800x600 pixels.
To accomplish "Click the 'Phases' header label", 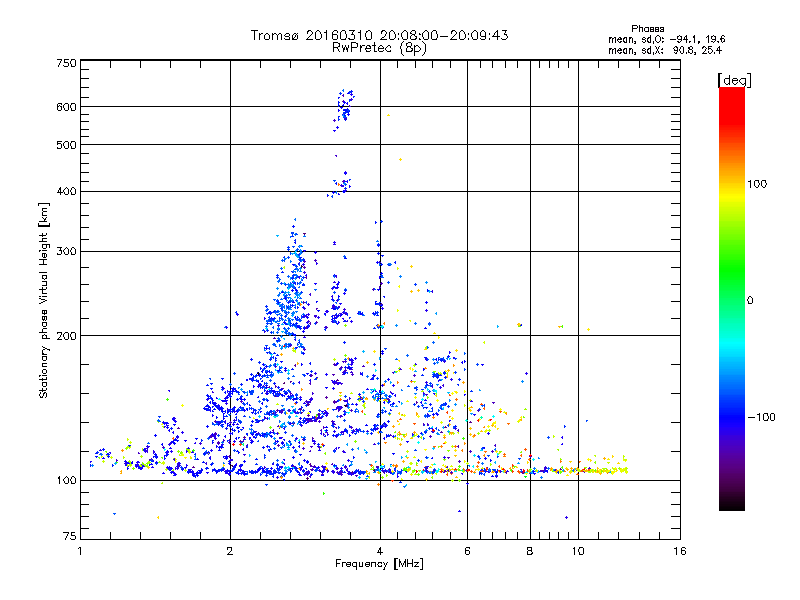I will tap(647, 29).
